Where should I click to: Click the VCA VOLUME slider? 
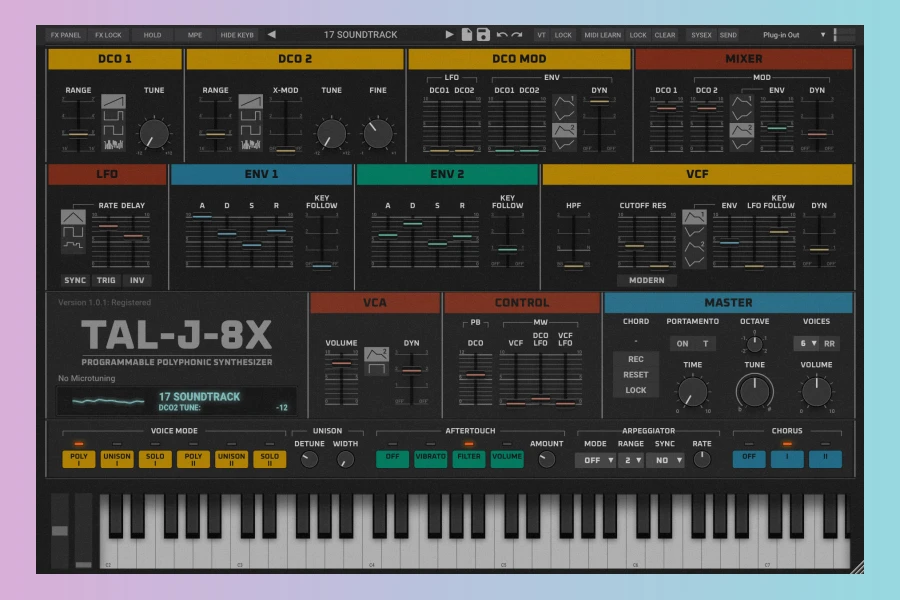point(341,364)
